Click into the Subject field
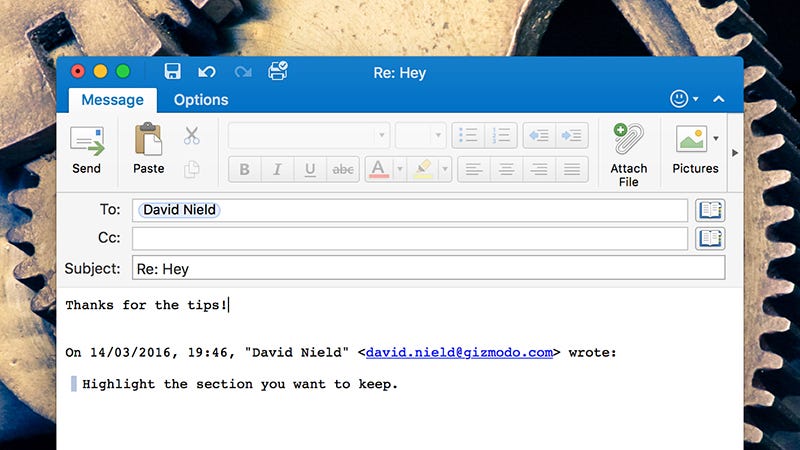The image size is (800, 450). pos(429,268)
